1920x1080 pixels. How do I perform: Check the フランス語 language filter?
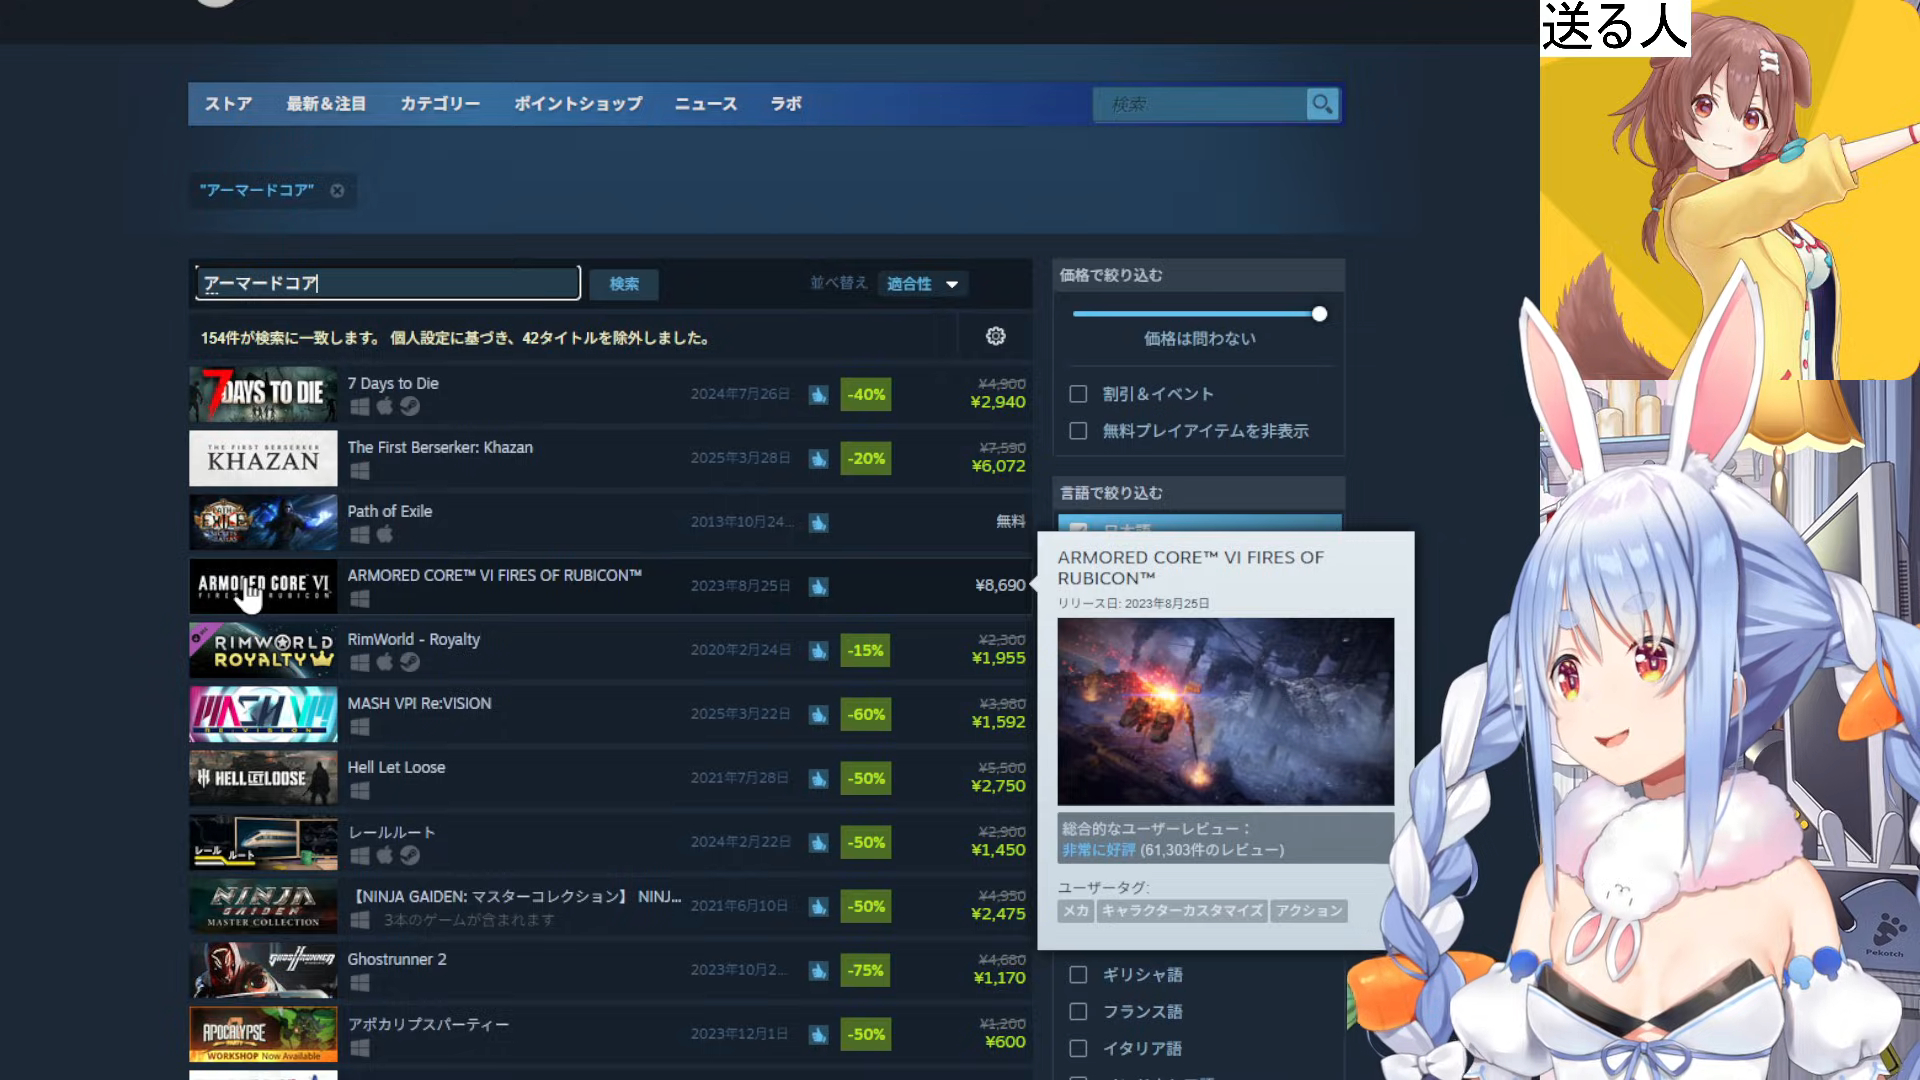[1078, 1011]
